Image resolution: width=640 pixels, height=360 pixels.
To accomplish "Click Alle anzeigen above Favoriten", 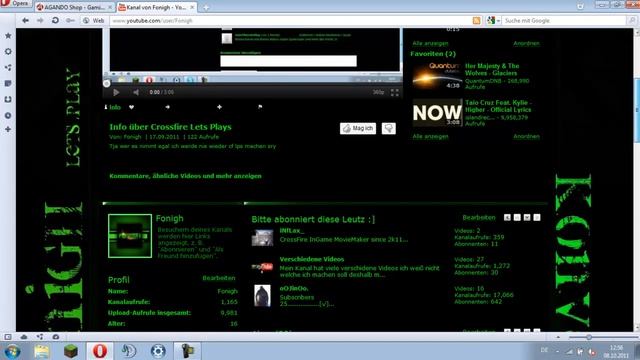I will (x=430, y=43).
